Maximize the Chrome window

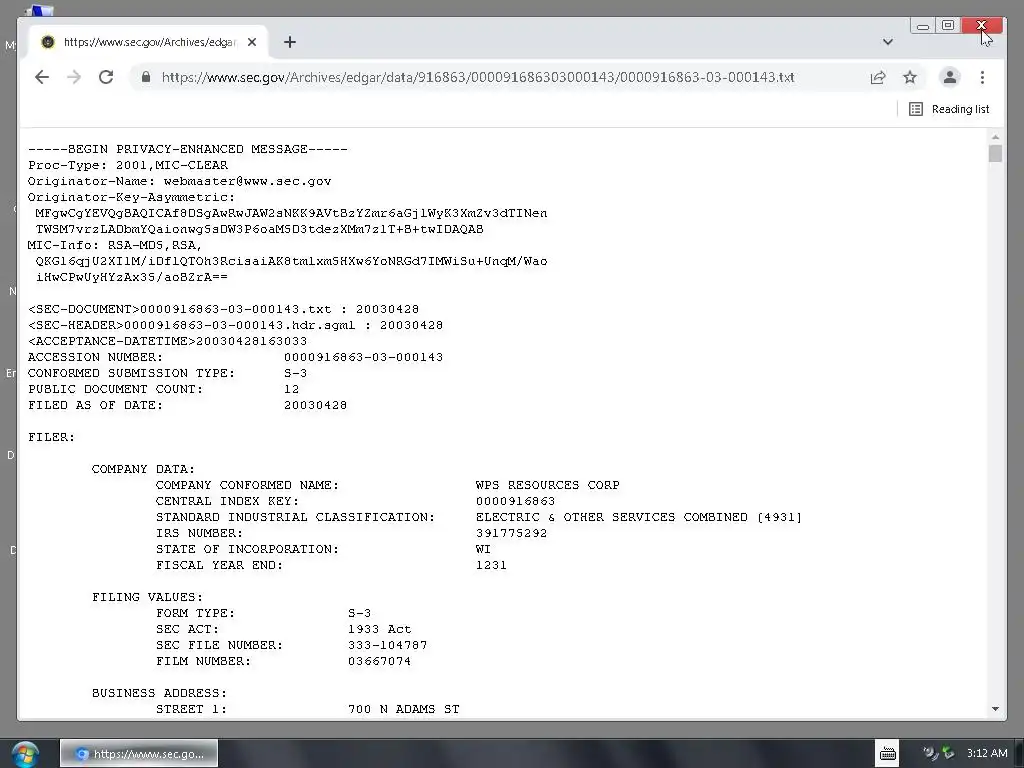[x=948, y=25]
